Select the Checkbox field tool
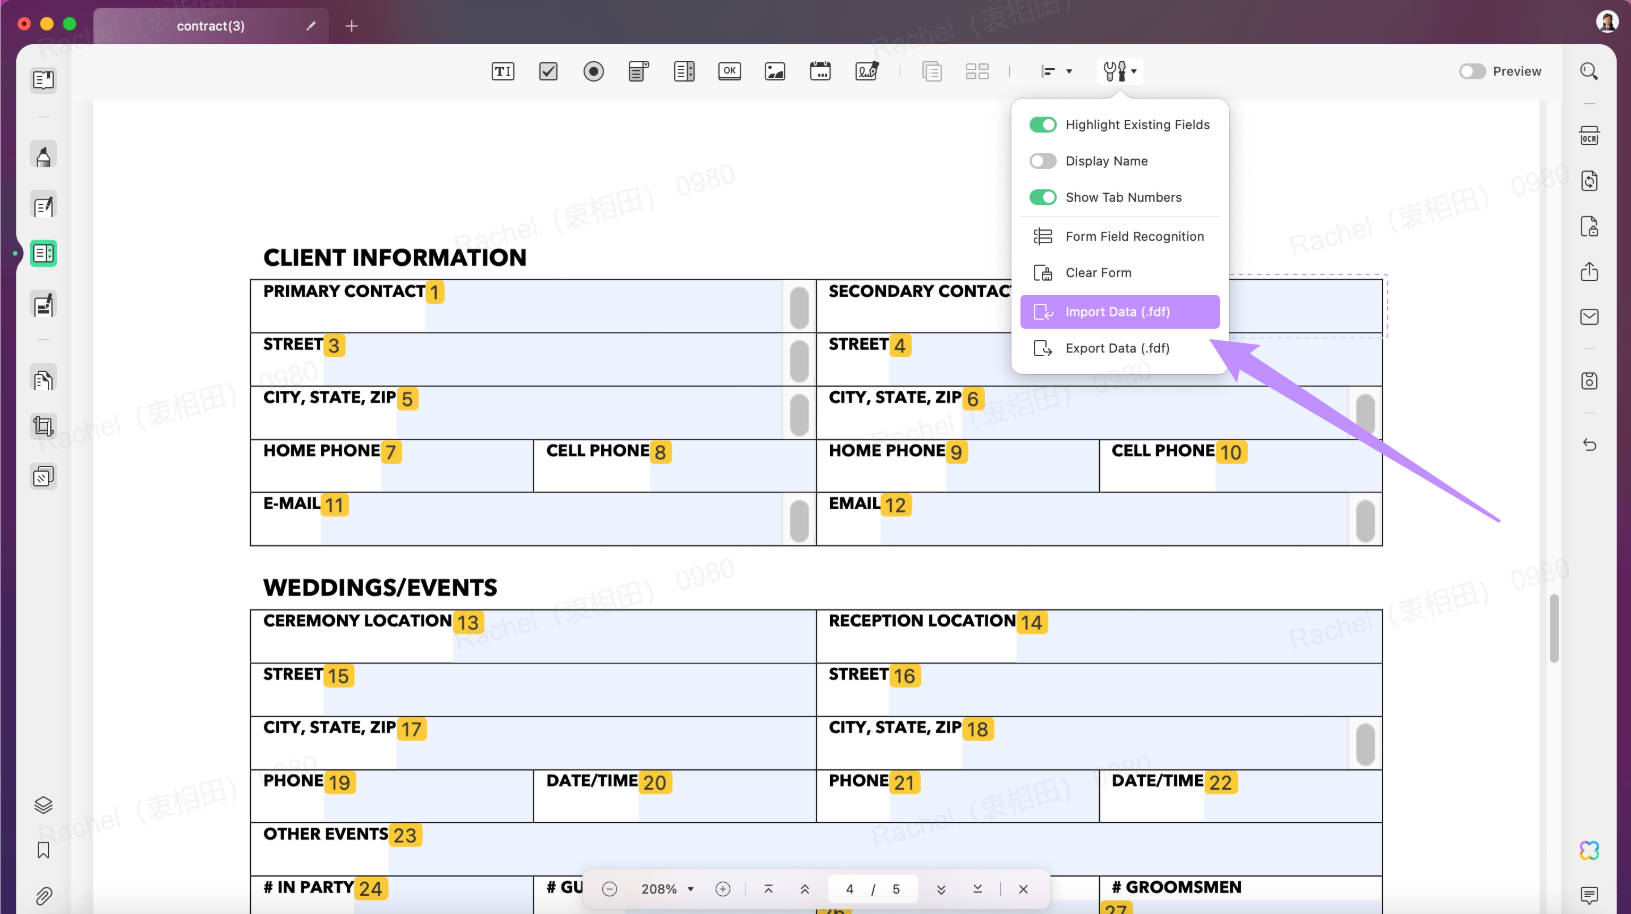This screenshot has width=1631, height=914. 548,71
